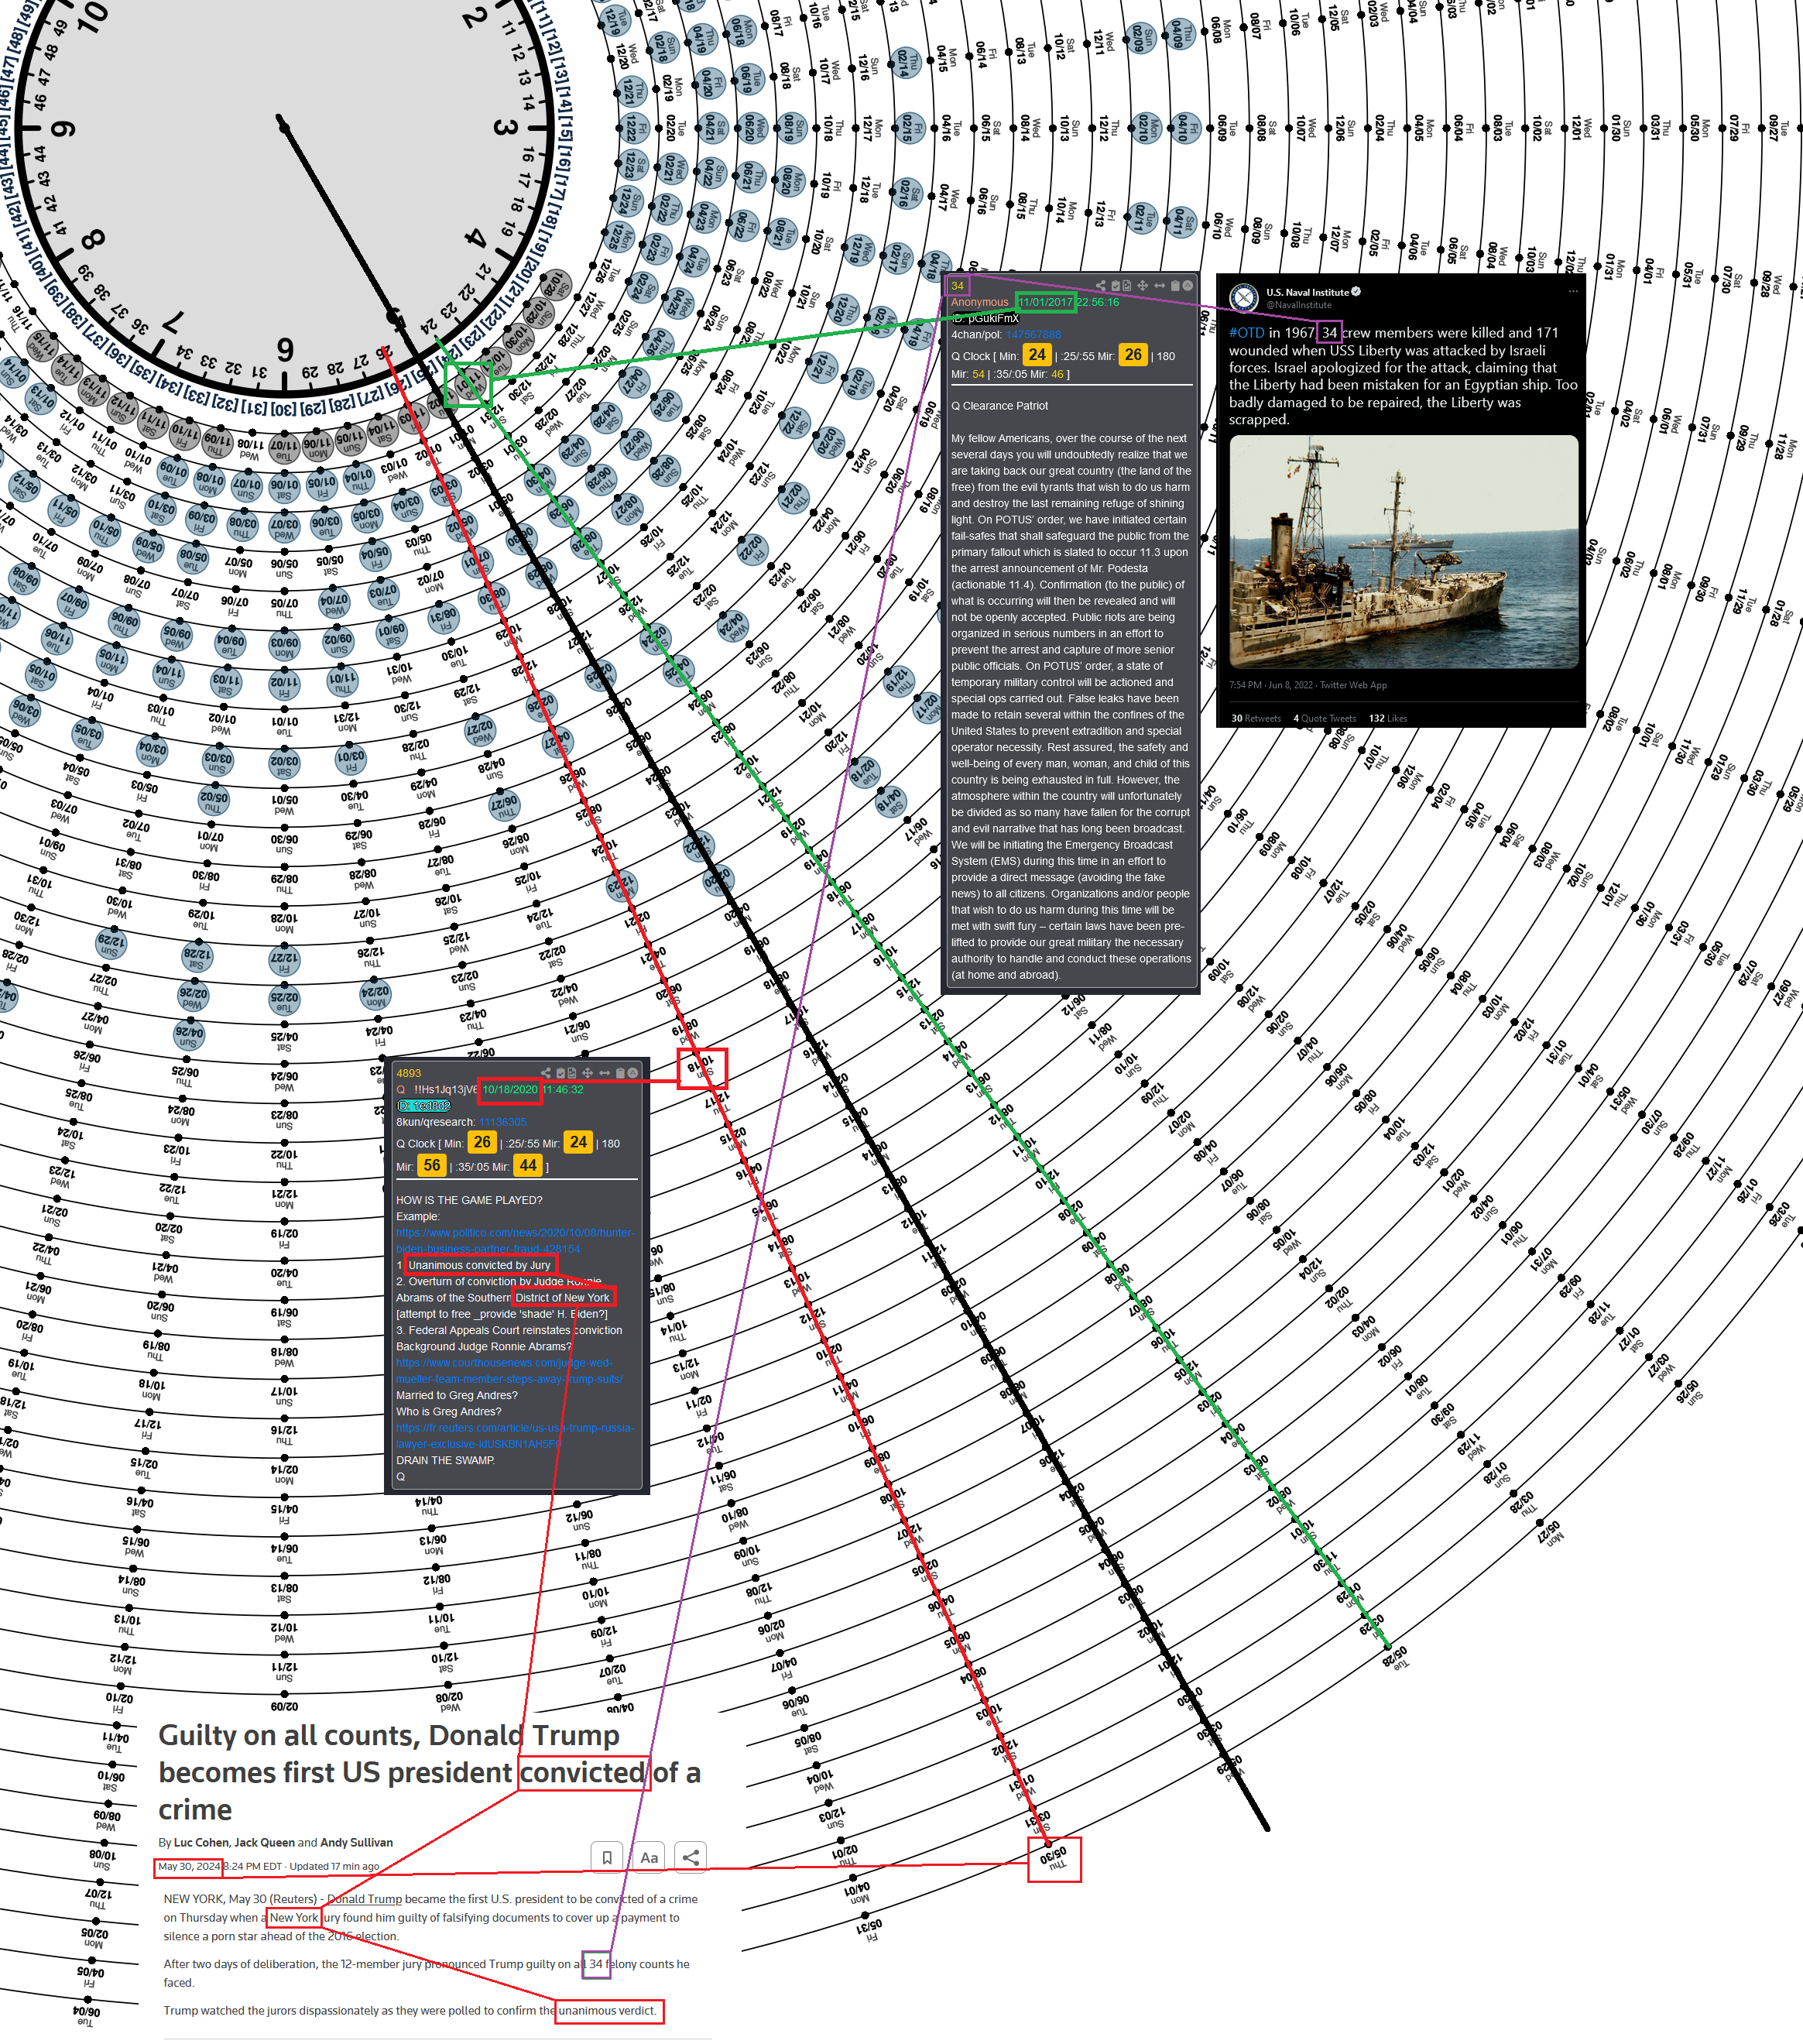
Task: Click the date 11/01/2017 on post 34
Action: coord(1046,302)
